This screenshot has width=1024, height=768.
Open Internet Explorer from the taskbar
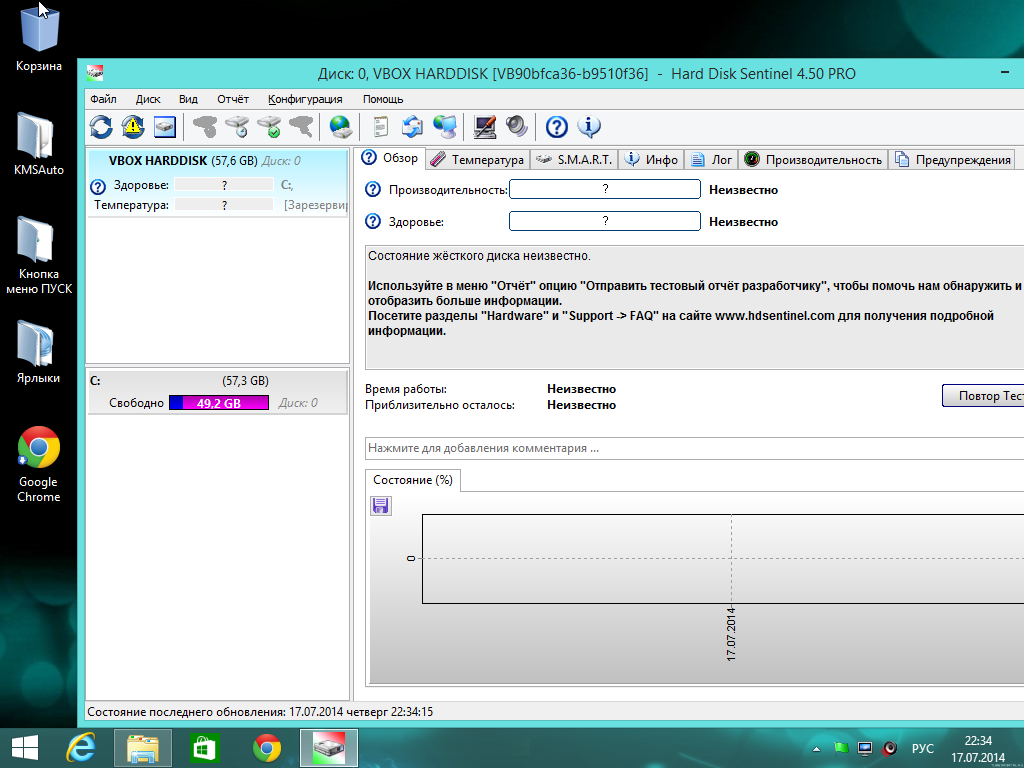click(81, 748)
